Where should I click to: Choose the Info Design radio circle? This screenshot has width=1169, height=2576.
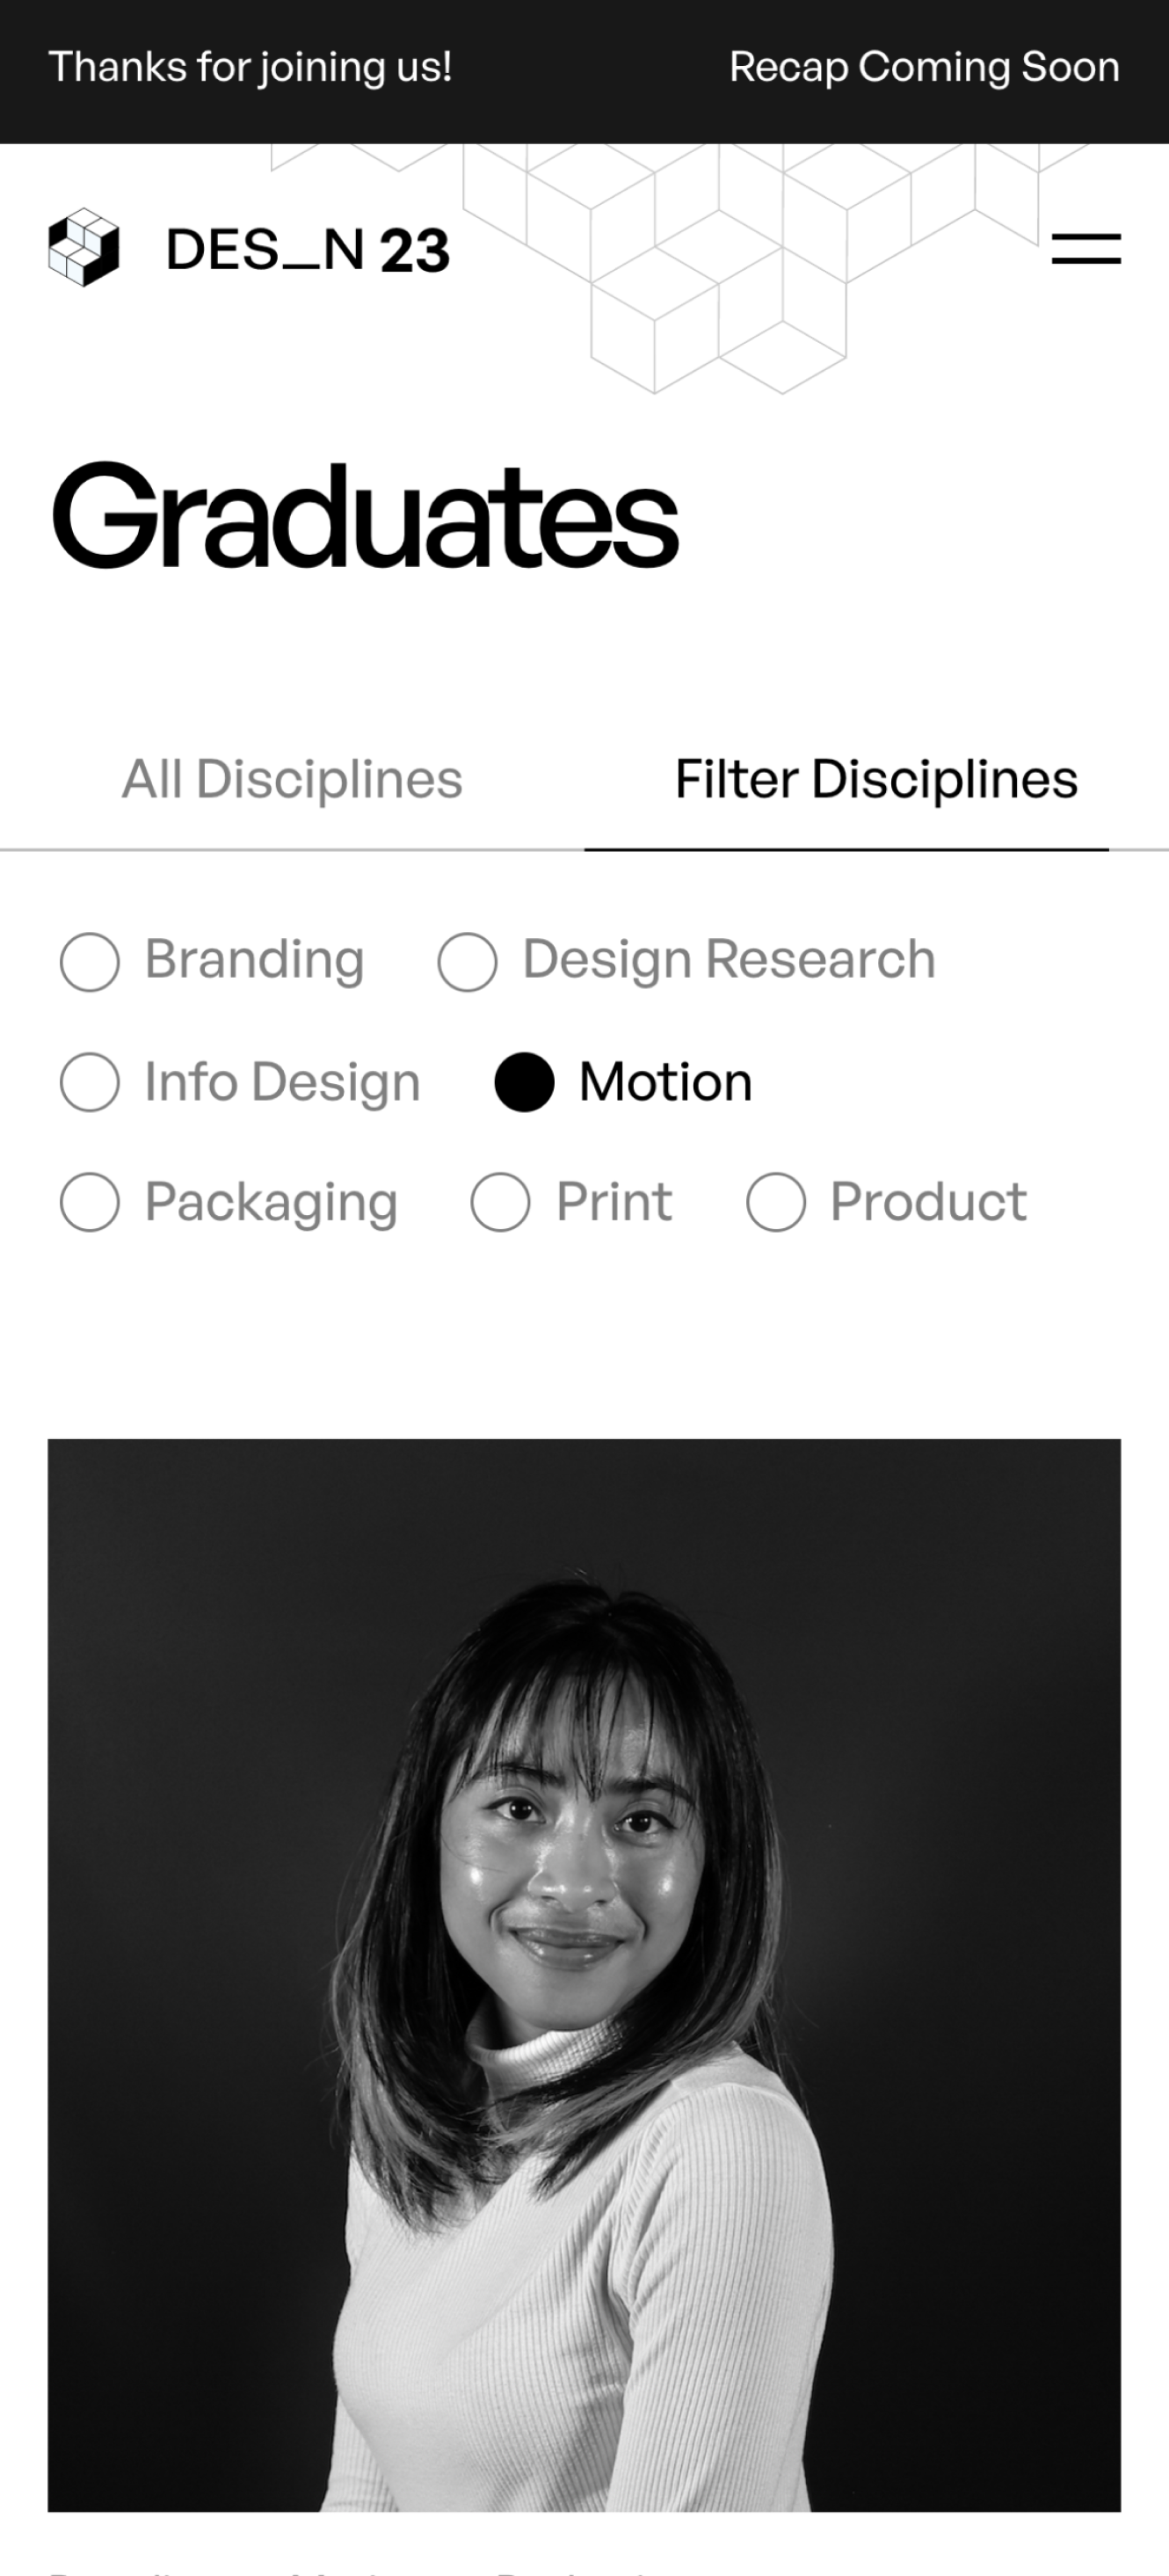pos(90,1082)
